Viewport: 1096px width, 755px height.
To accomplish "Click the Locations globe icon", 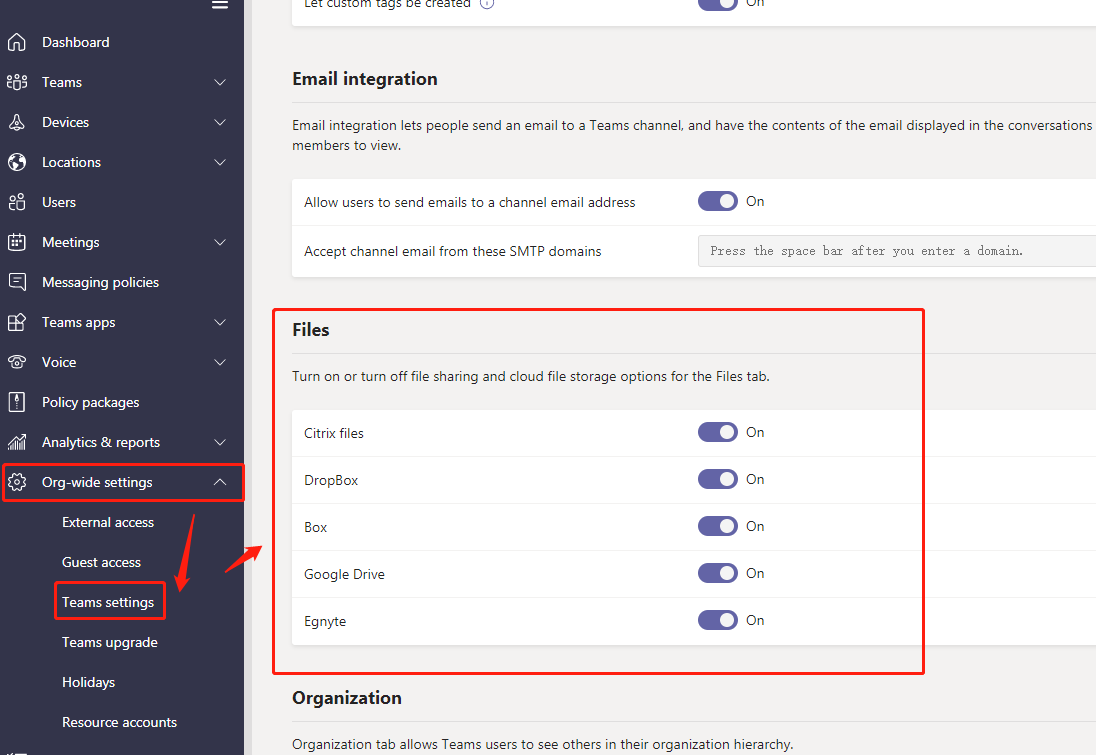I will coord(17,162).
